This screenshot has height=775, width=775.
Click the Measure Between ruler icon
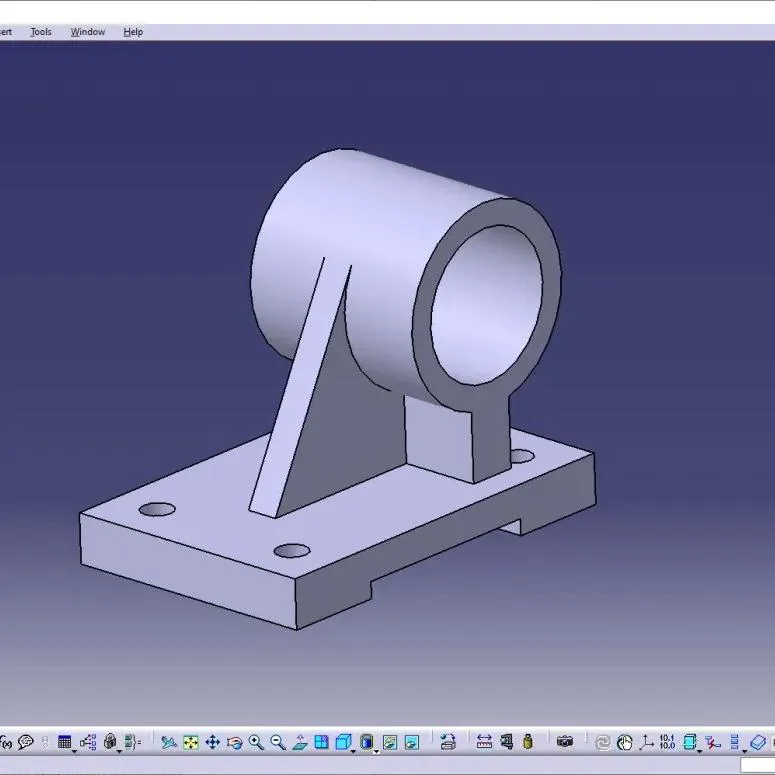484,742
